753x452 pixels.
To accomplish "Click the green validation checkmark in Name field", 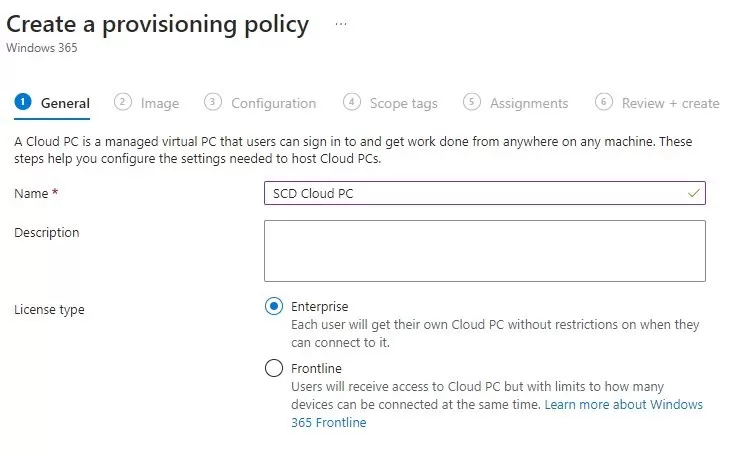I will pyautogui.click(x=693, y=193).
